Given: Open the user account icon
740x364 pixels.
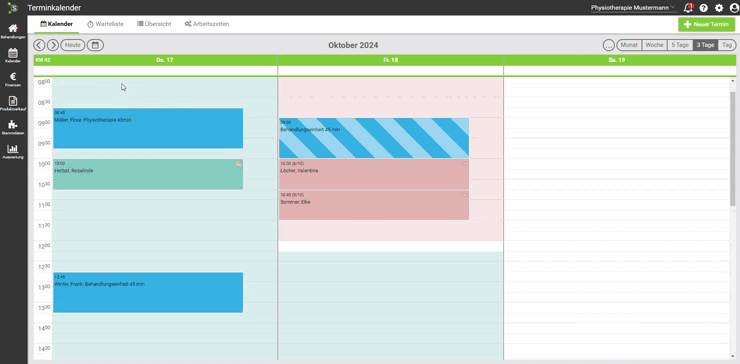Looking at the screenshot, I should tap(734, 8).
